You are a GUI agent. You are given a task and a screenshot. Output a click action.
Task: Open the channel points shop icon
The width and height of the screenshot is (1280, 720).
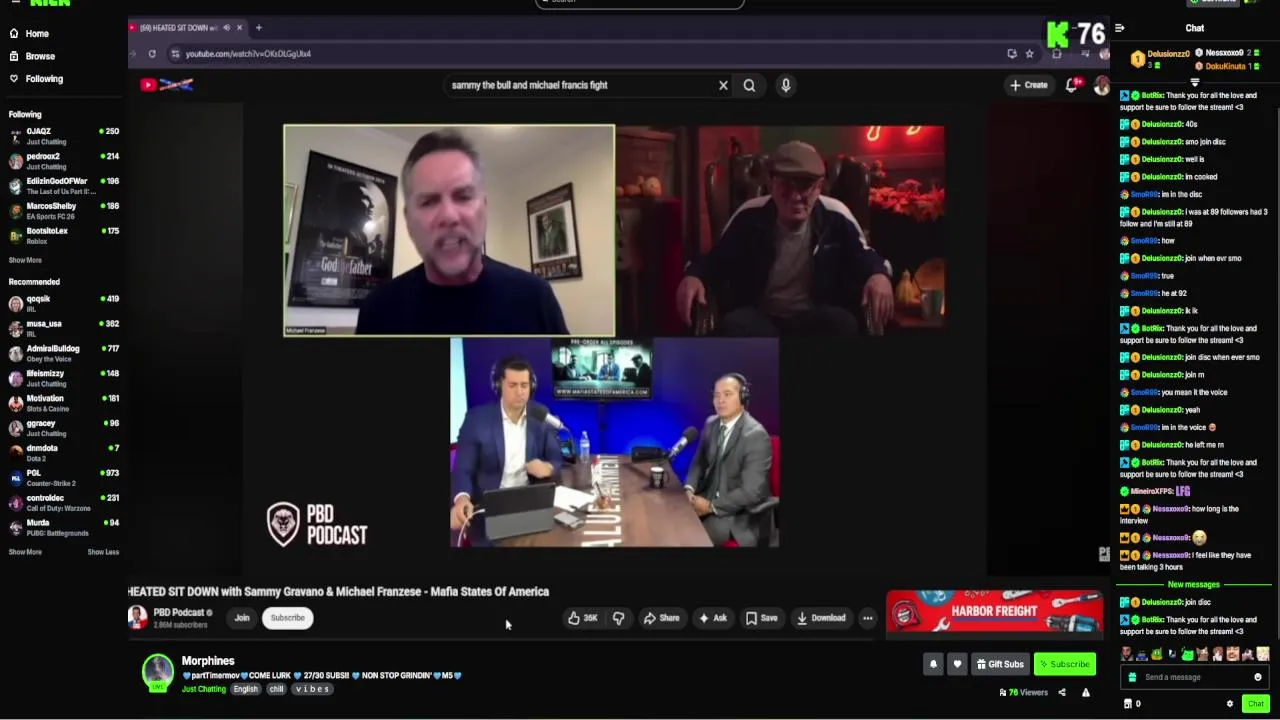coord(1129,704)
